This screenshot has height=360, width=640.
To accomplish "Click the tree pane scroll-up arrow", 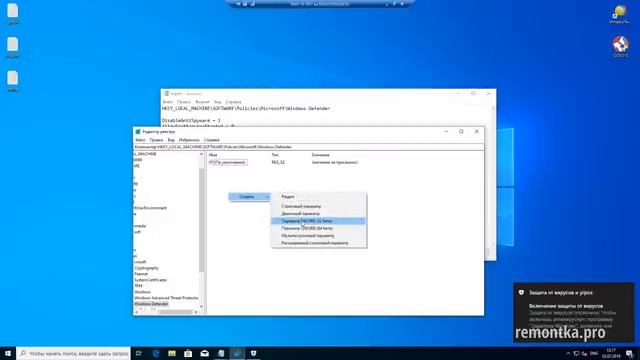I will coord(202,155).
